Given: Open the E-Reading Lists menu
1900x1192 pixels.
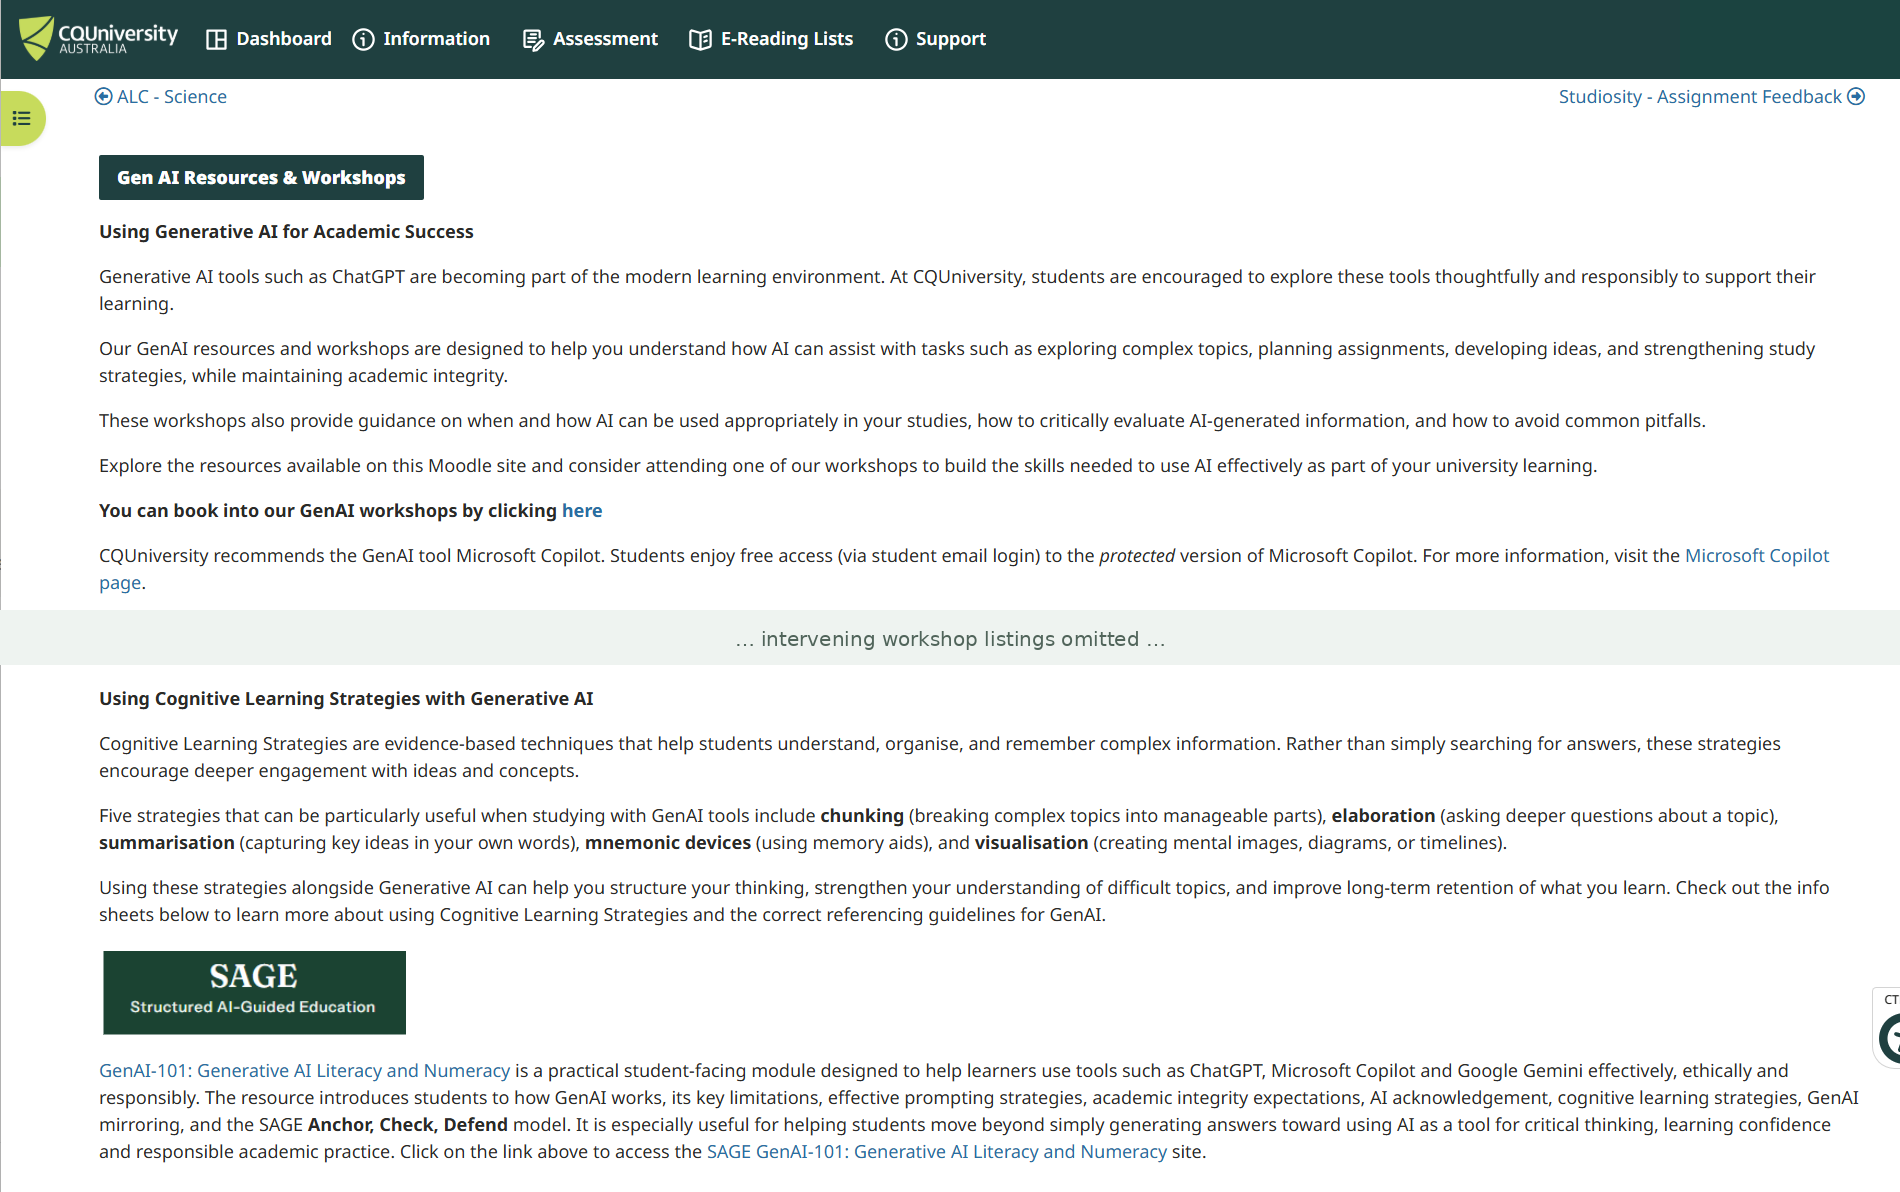Looking at the screenshot, I should [x=771, y=39].
